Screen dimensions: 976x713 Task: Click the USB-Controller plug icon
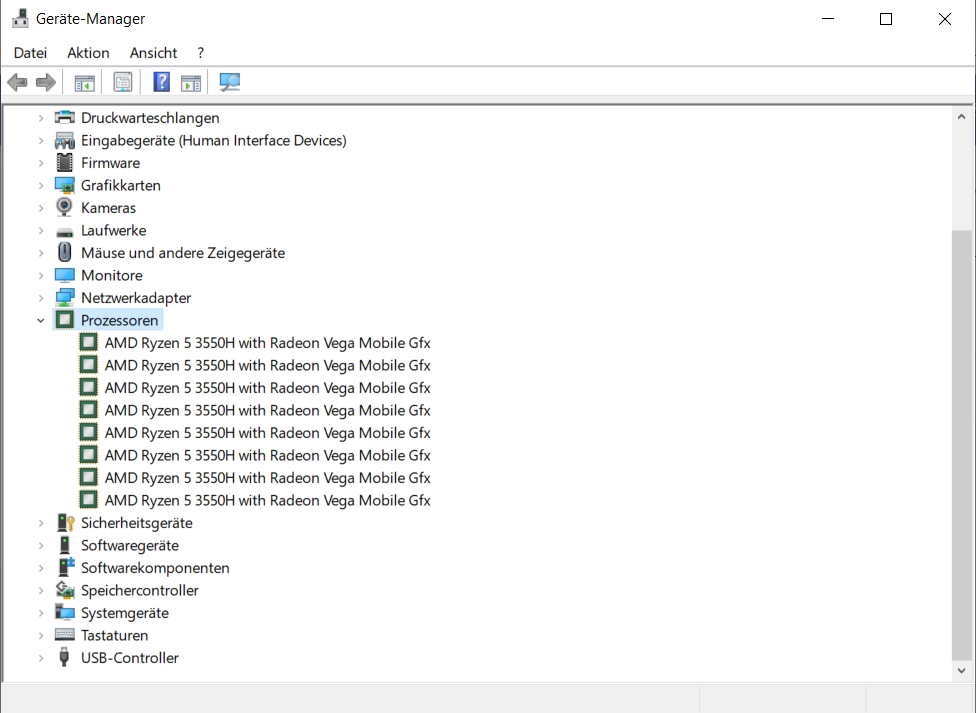64,657
